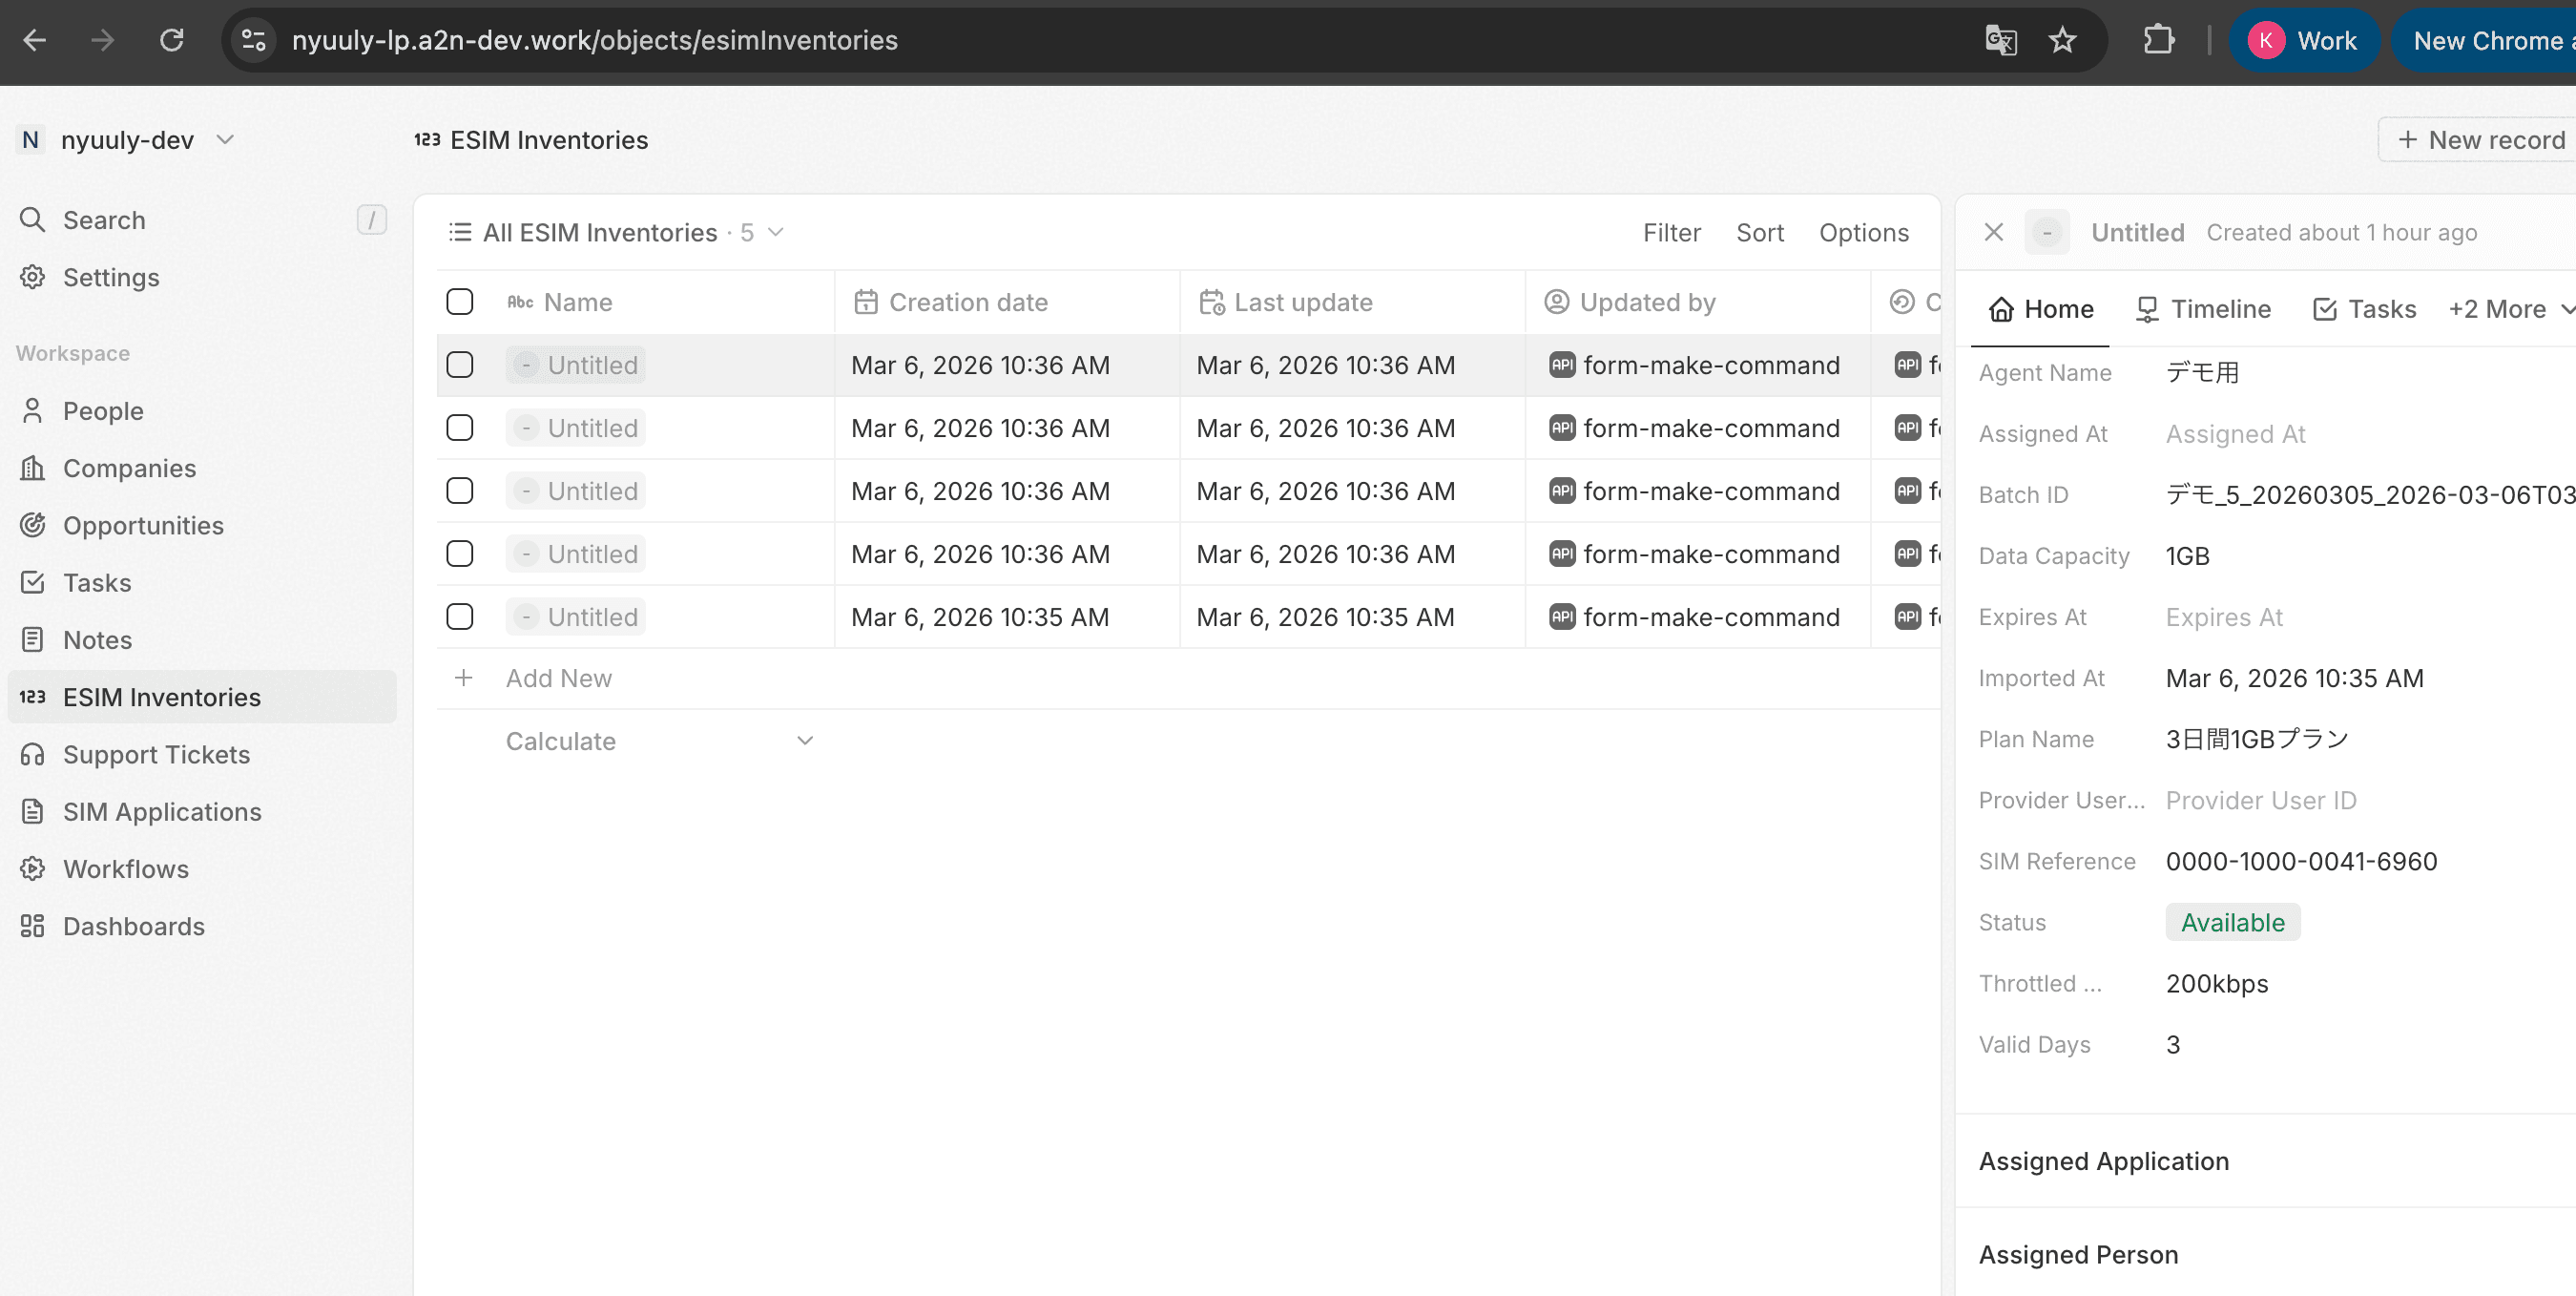This screenshot has height=1296, width=2576.
Task: Open the nyuuly-dev workspace switcher
Action: [x=127, y=140]
